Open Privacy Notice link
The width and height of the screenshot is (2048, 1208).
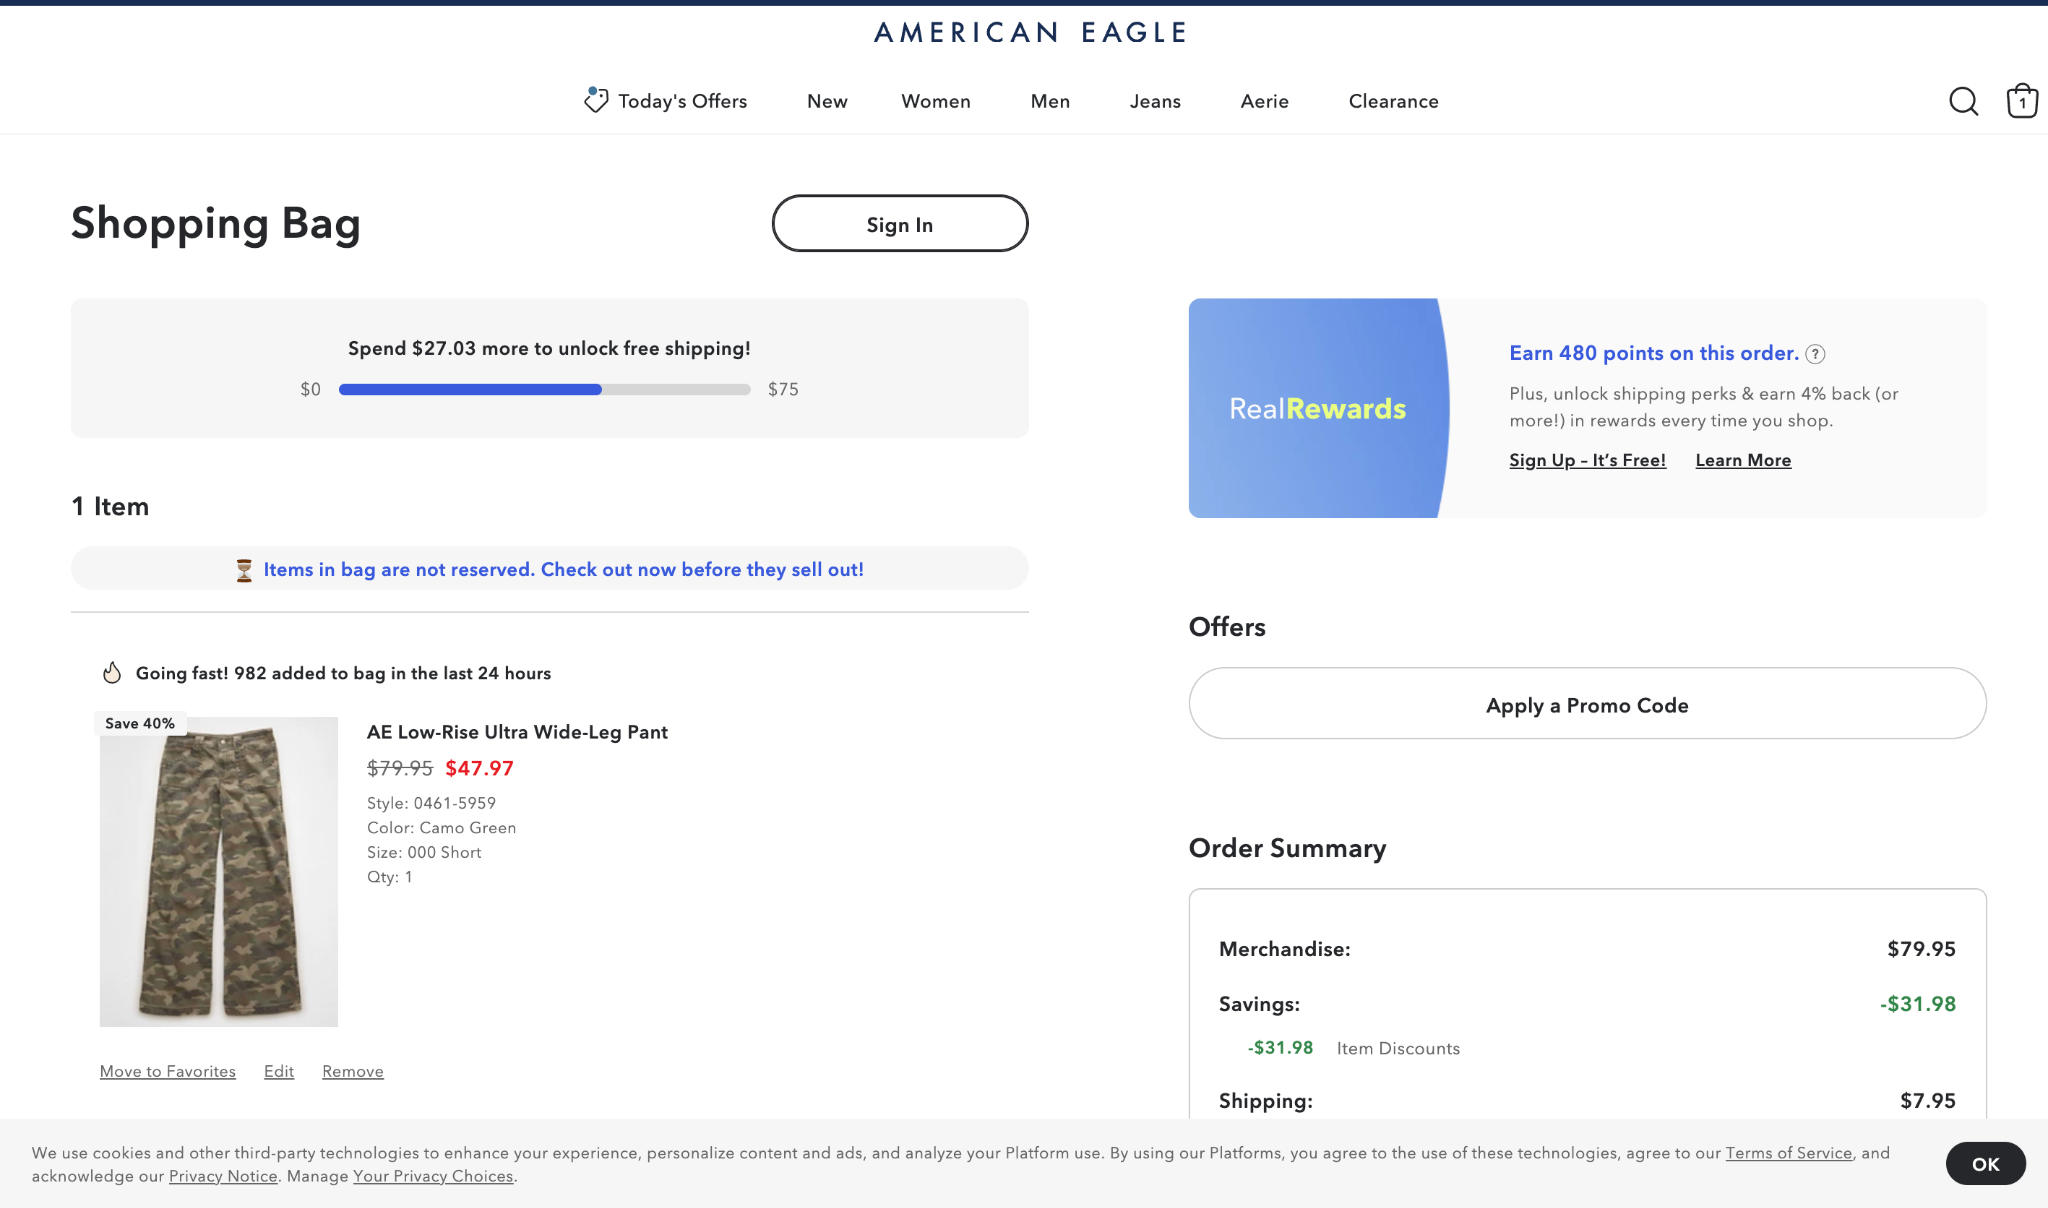(223, 1176)
